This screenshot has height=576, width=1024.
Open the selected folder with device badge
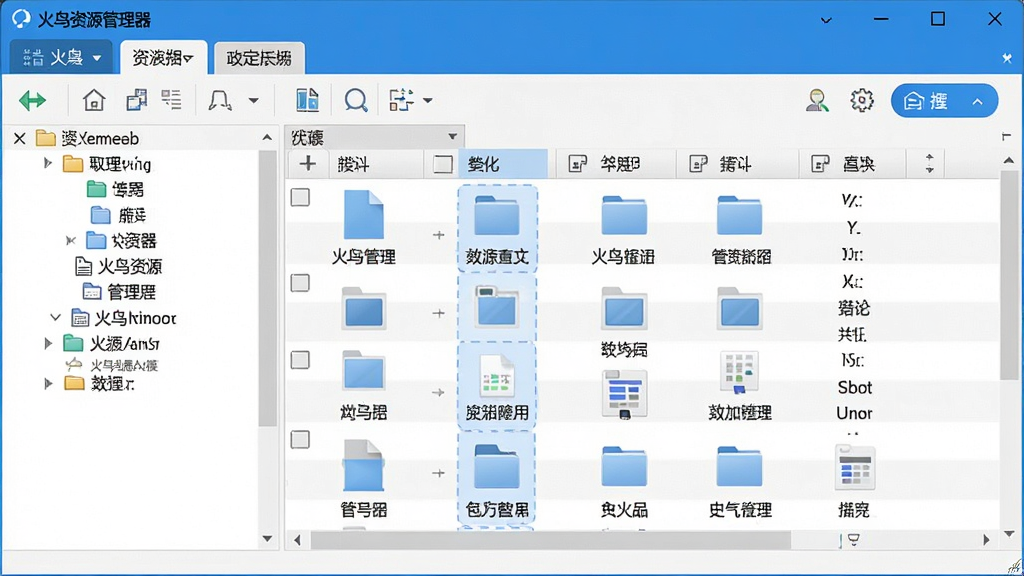pyautogui.click(x=497, y=306)
